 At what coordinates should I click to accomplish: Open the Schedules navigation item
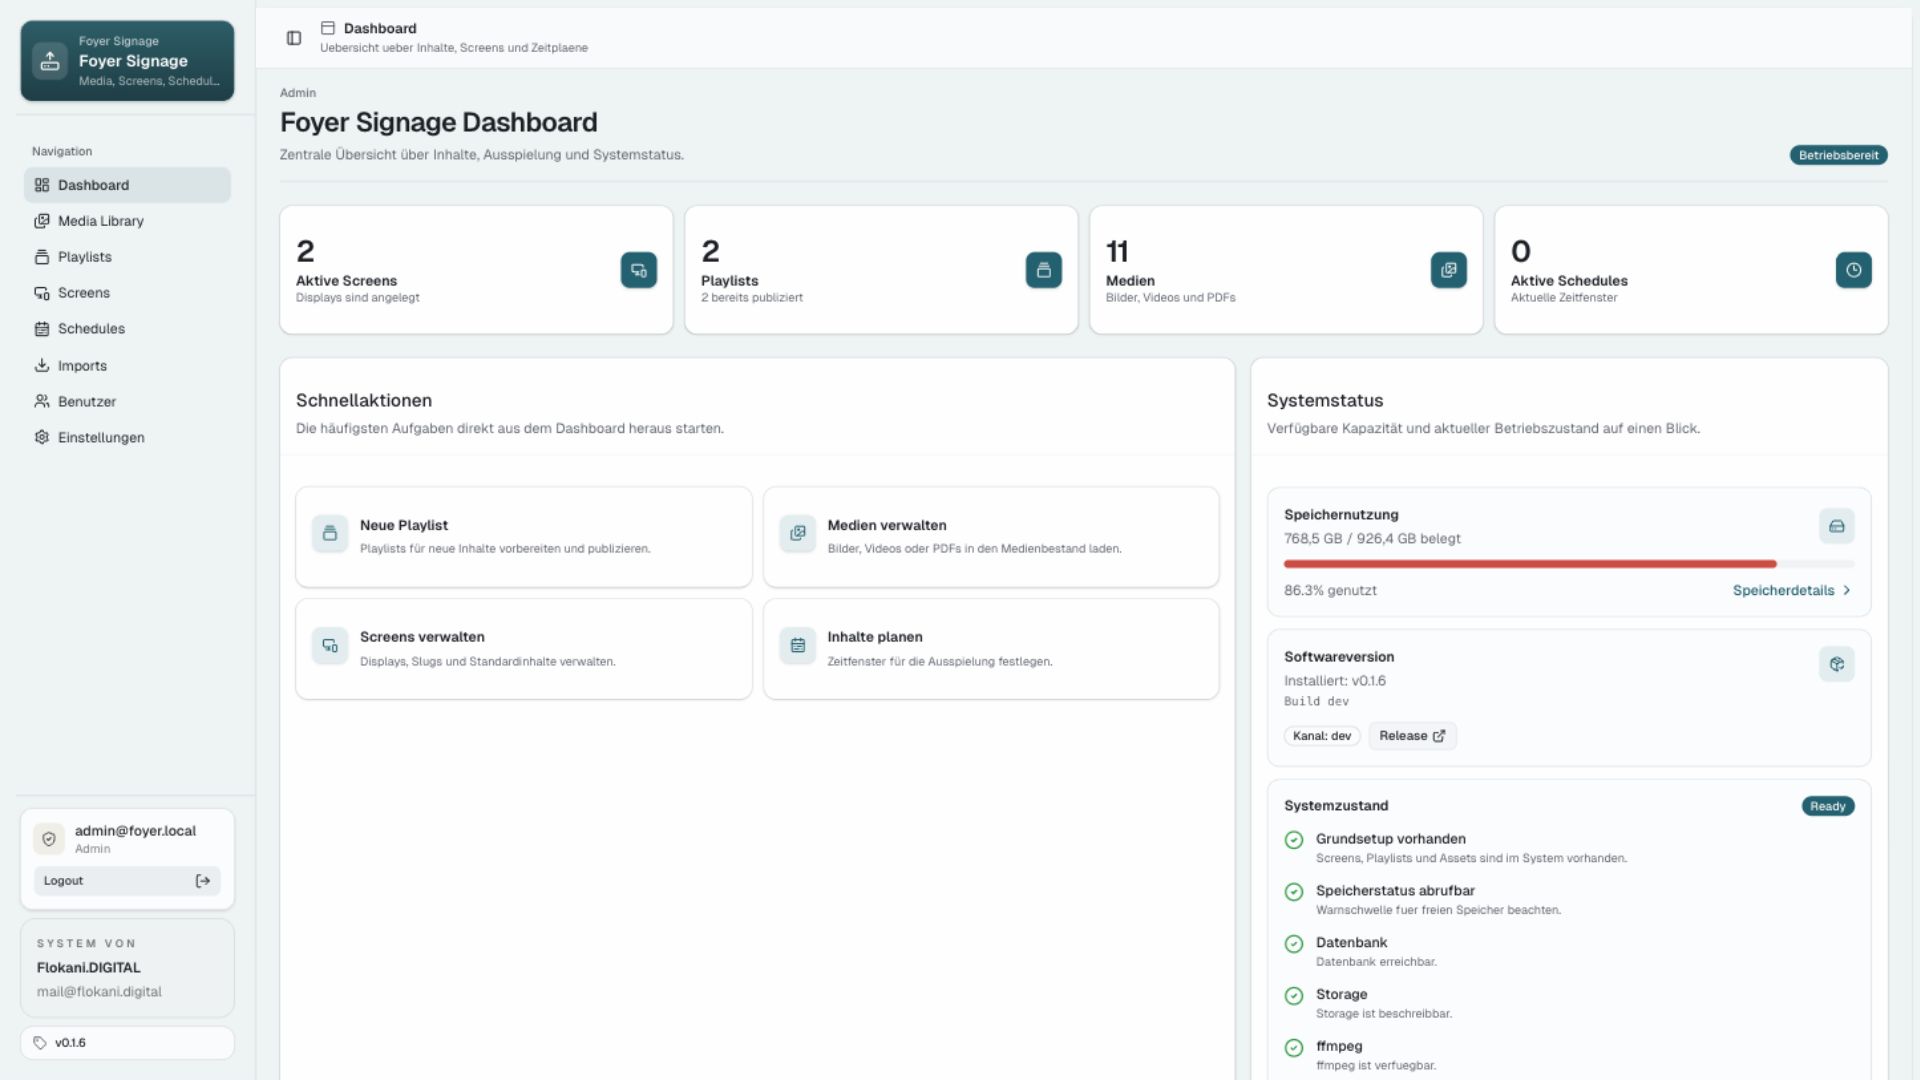[x=127, y=329]
